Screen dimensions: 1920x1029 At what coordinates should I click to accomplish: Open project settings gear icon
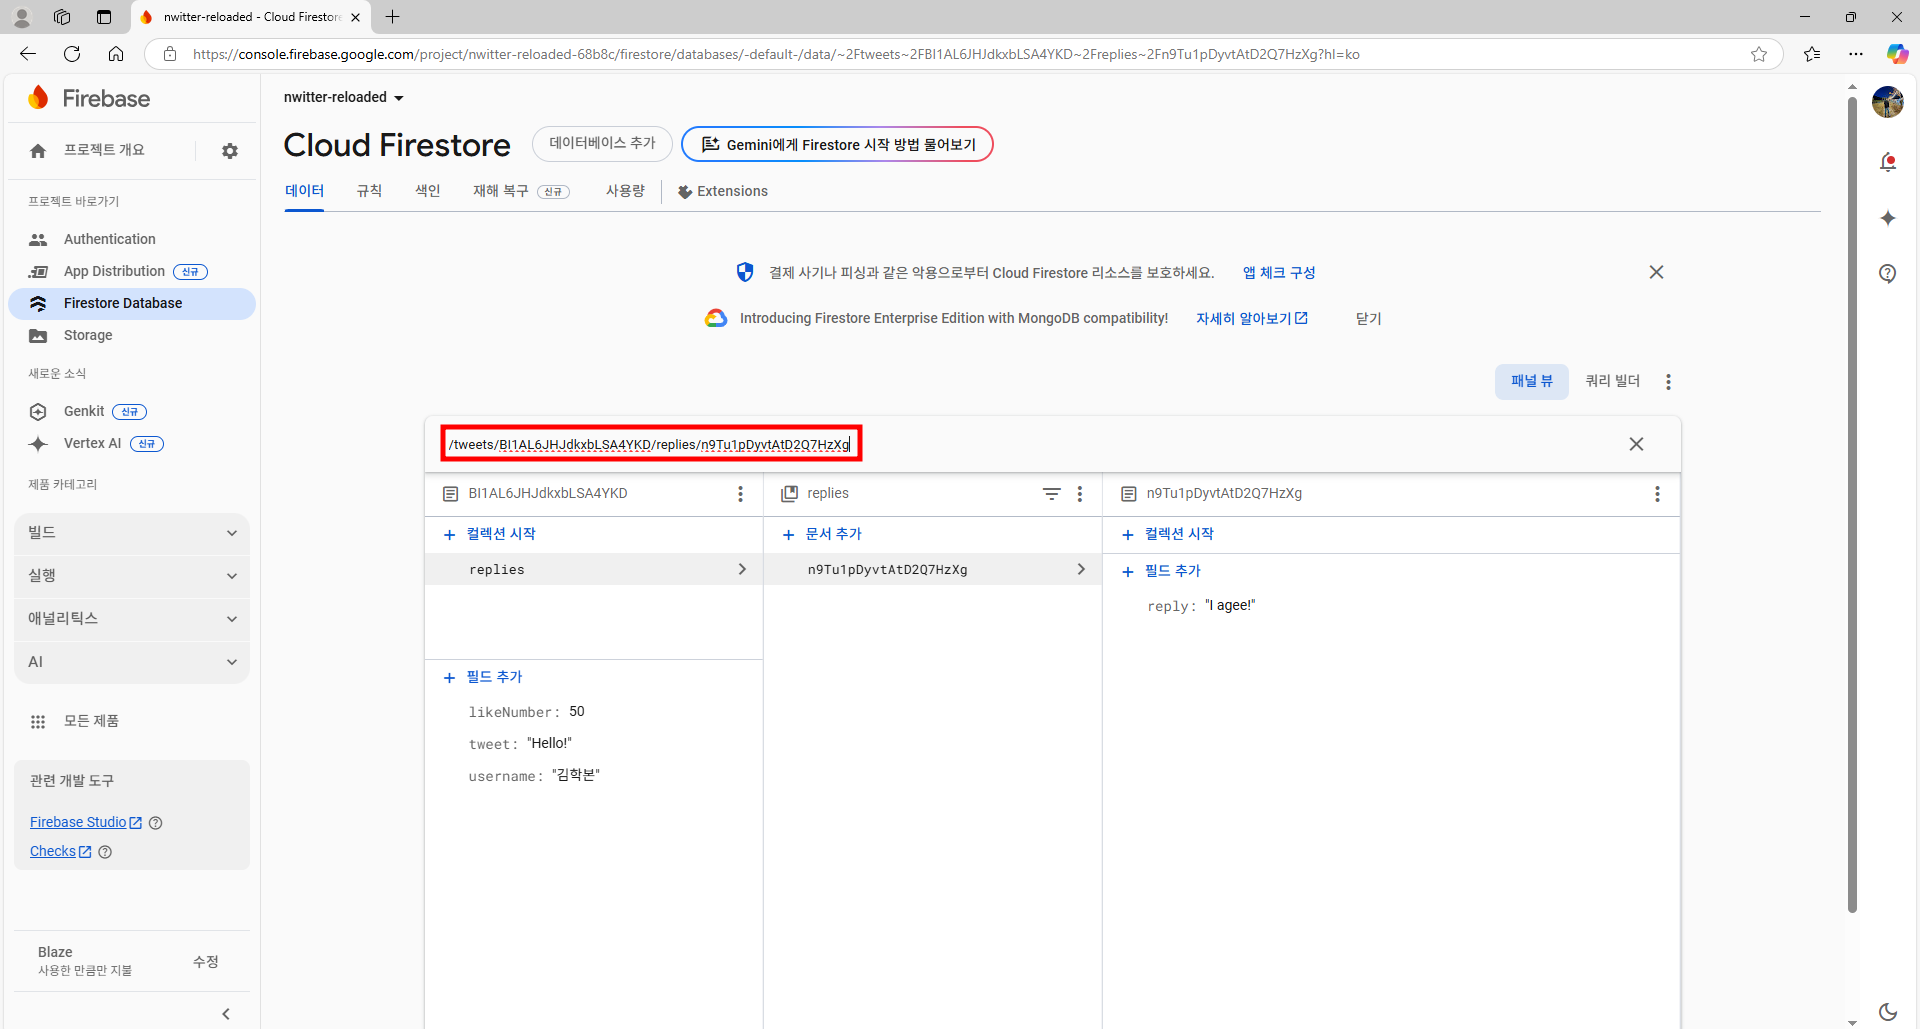tap(230, 151)
